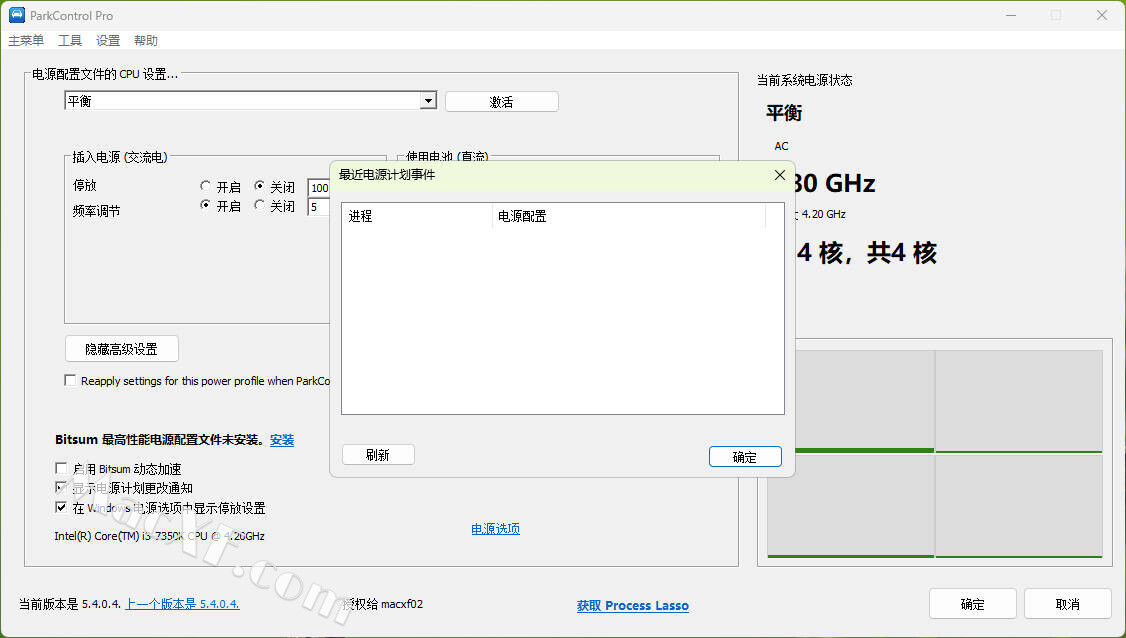Toggle the 显示电源计划更改通知 checkbox
The height and width of the screenshot is (638, 1126).
tap(61, 488)
